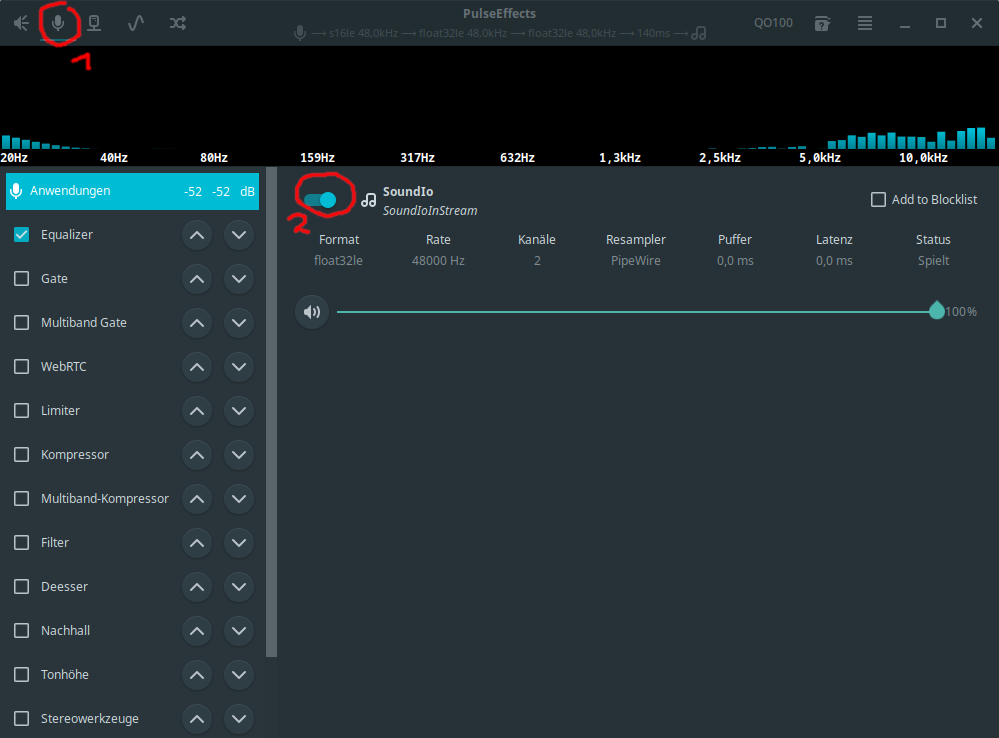Disable the SoundIo stream toggle switch
Screen dimensions: 999x738
pyautogui.click(x=320, y=200)
